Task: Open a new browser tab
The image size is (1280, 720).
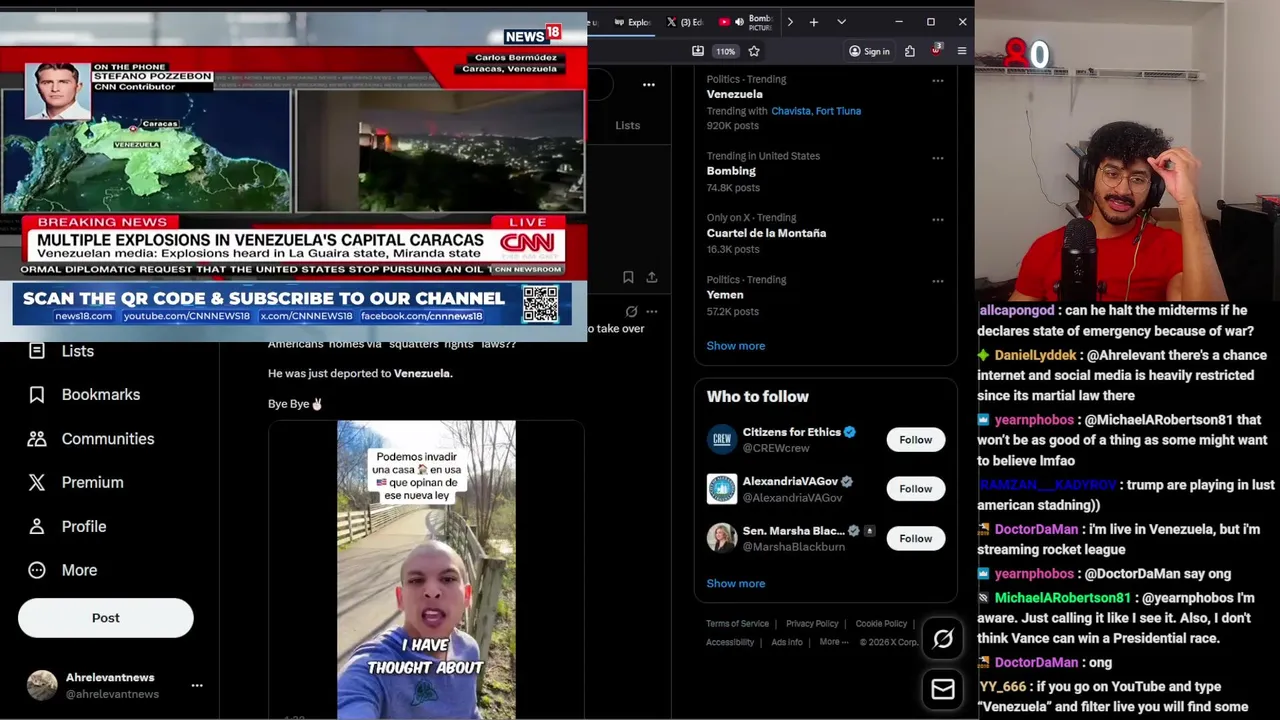Action: 814,22
